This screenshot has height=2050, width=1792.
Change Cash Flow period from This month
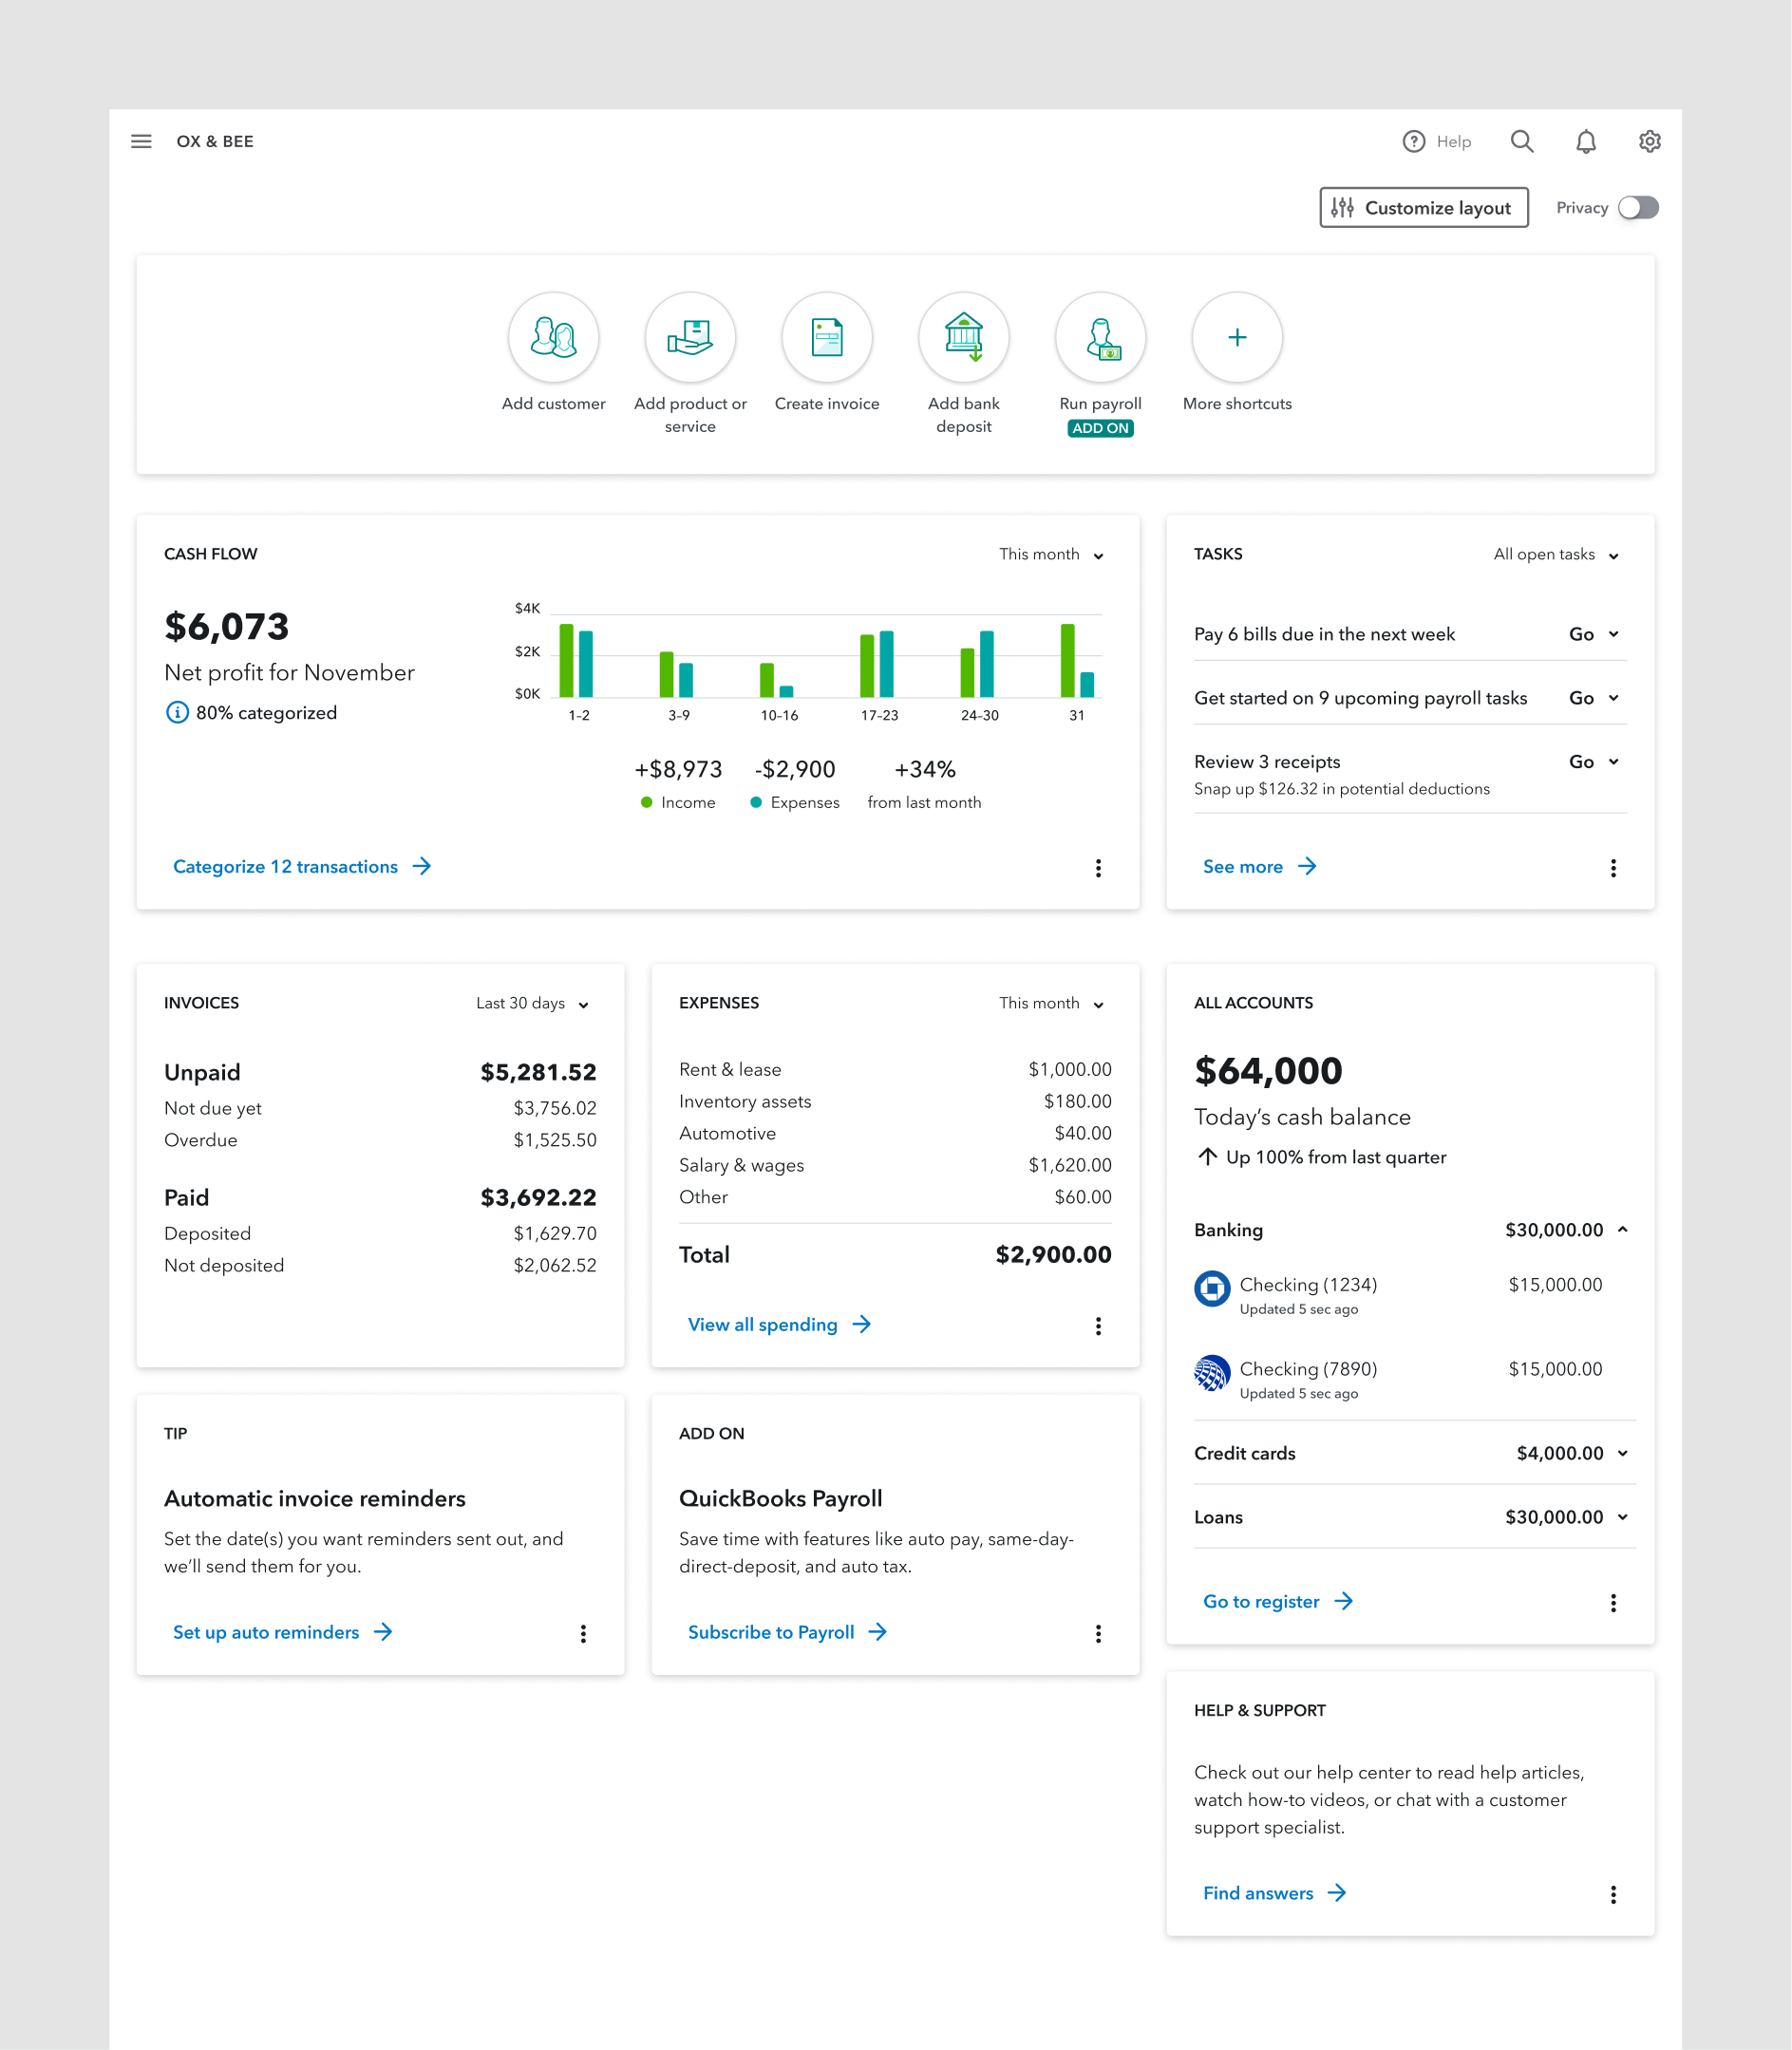[1051, 554]
